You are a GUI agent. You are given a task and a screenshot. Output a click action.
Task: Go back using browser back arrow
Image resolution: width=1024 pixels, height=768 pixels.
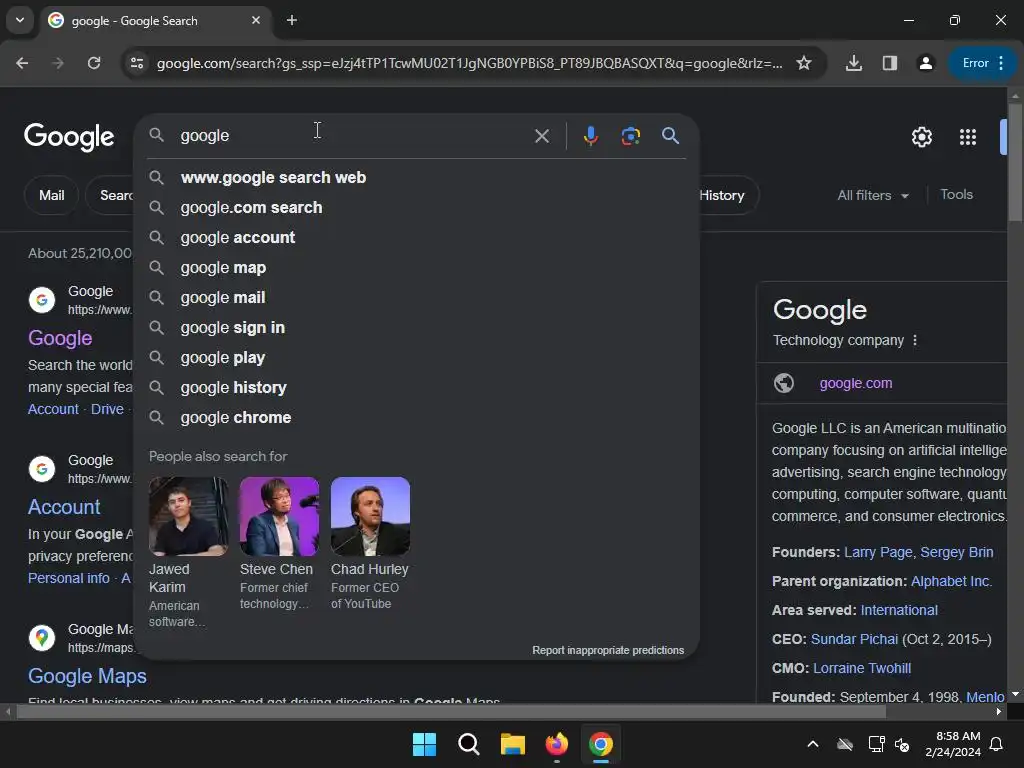(x=22, y=63)
